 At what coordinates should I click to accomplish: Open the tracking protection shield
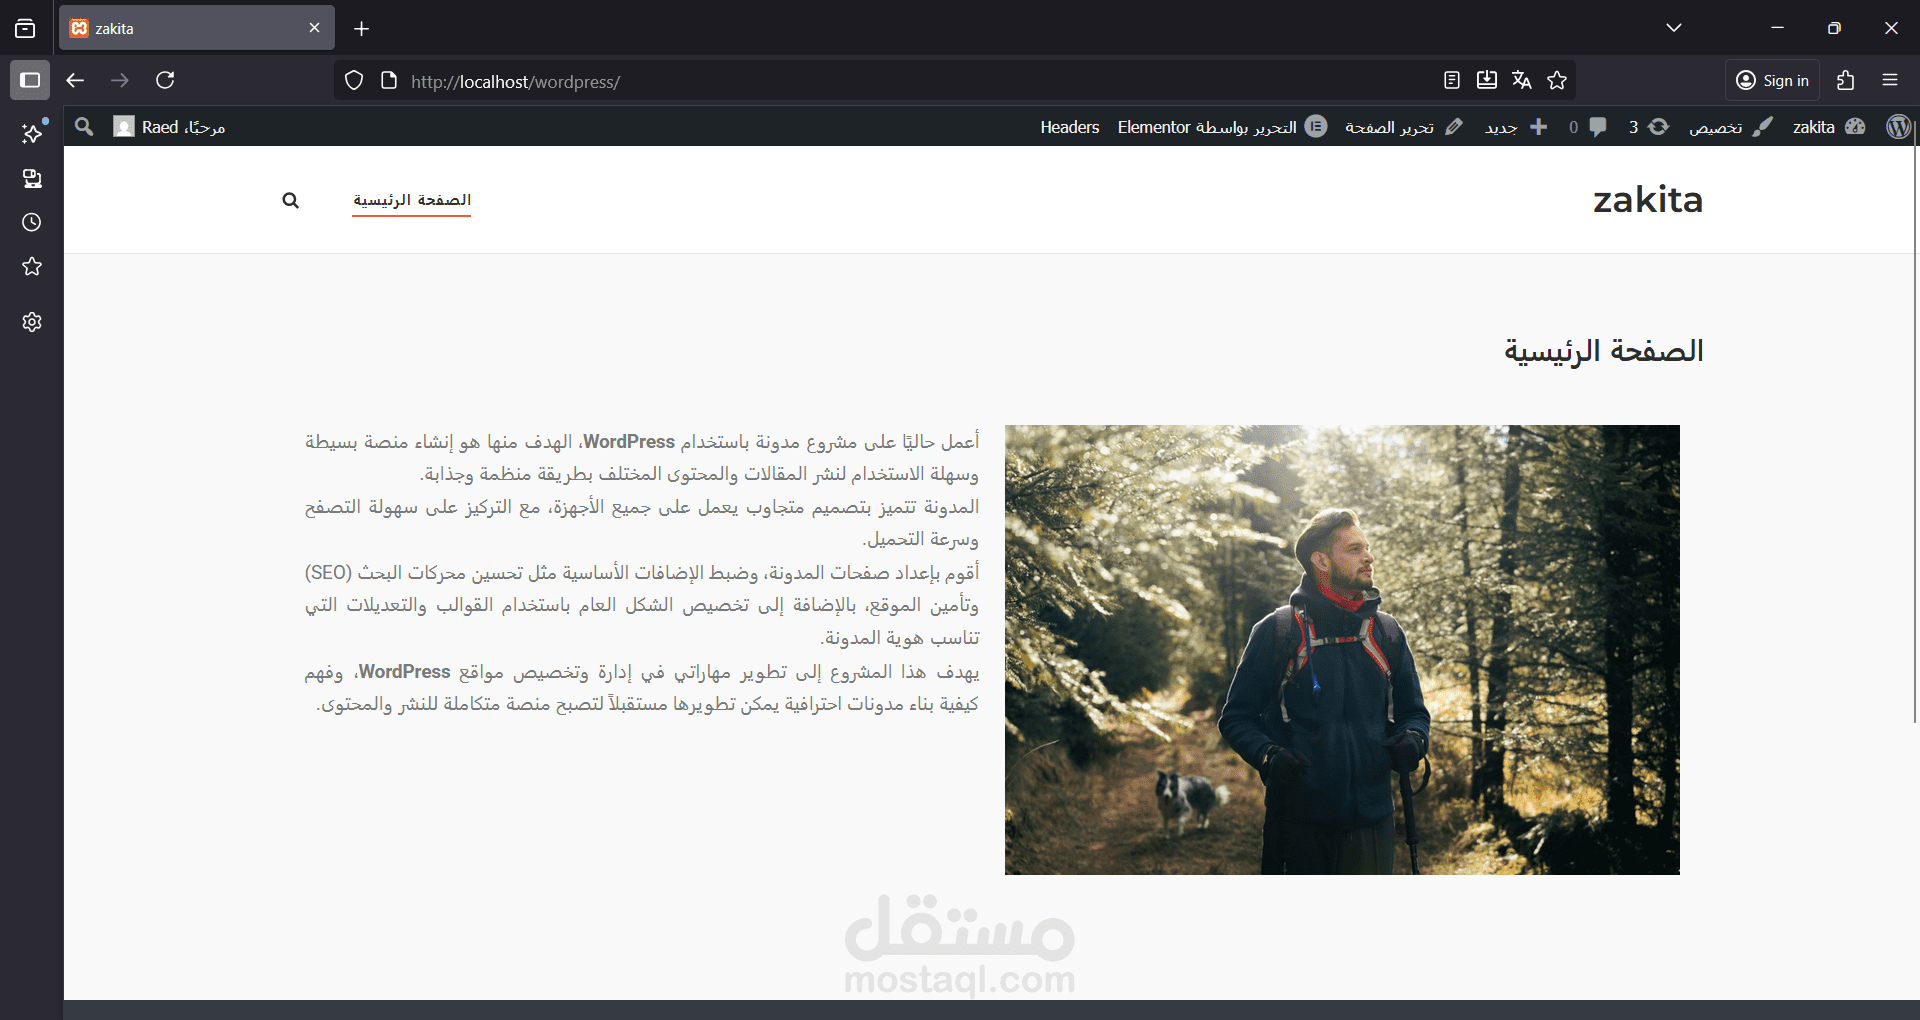click(354, 81)
